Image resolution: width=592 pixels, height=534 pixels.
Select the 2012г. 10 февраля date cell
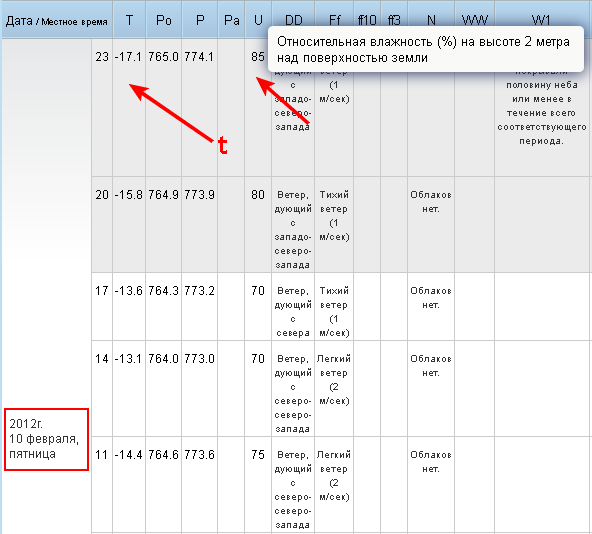(46, 439)
